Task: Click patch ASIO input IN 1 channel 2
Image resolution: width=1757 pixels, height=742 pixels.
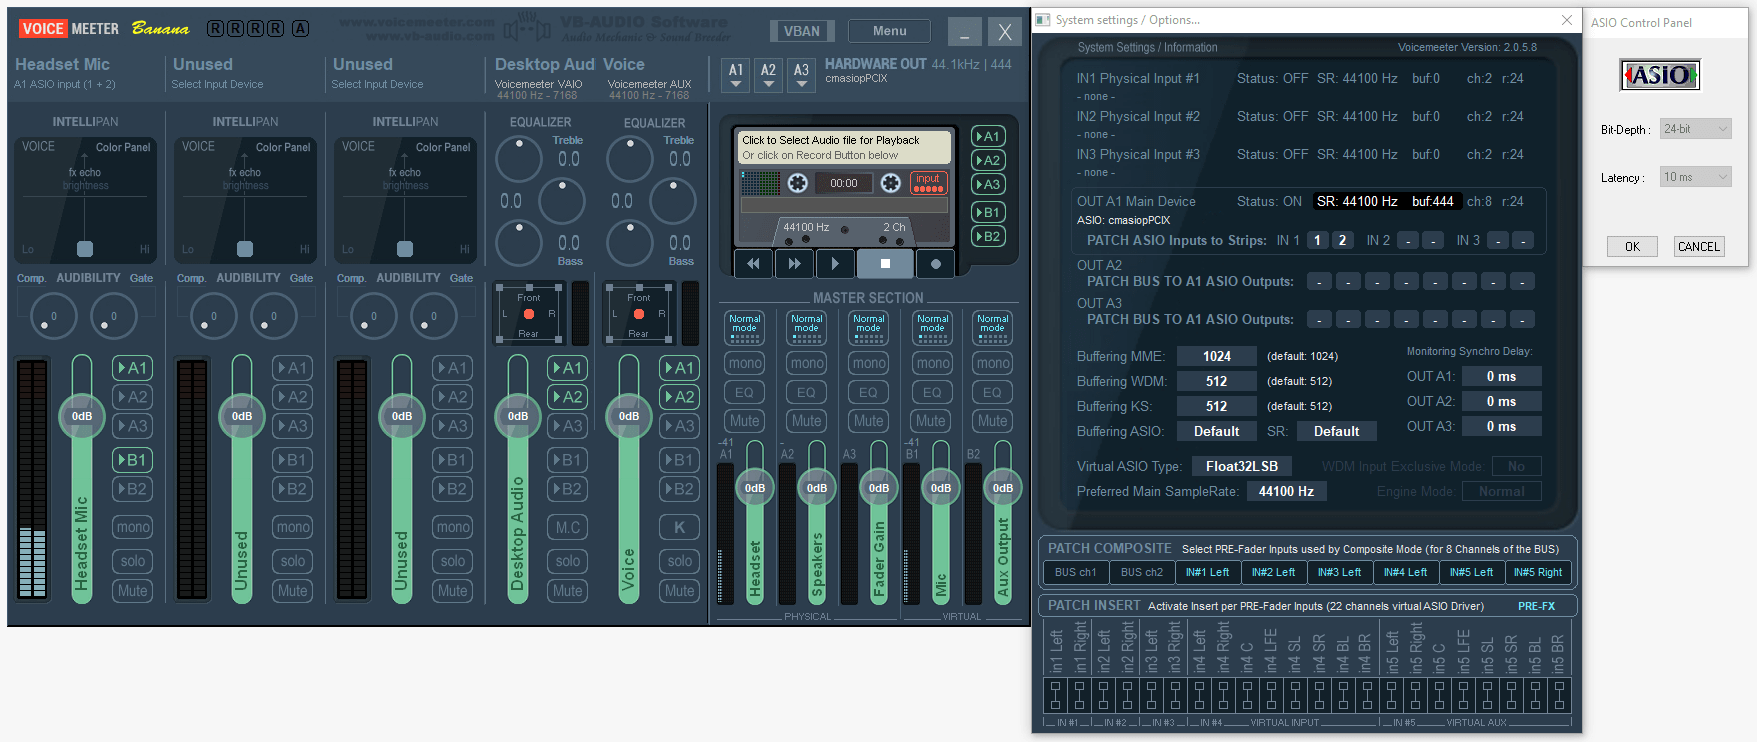Action: point(1343,240)
